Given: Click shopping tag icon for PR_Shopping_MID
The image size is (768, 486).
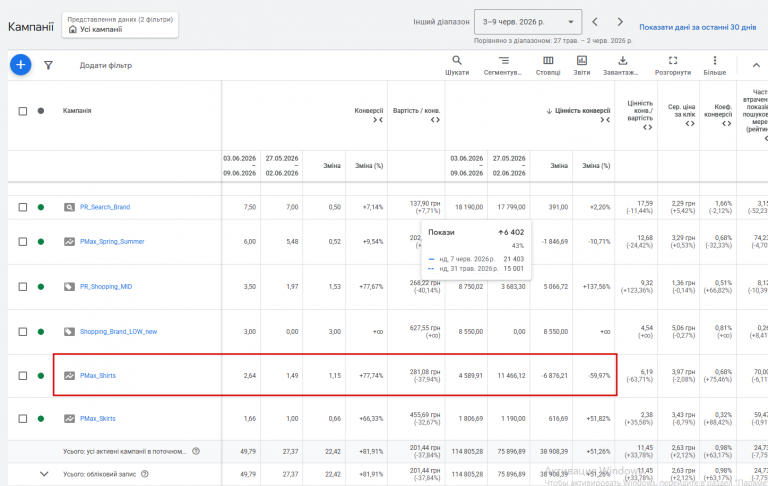Looking at the screenshot, I should [x=69, y=287].
